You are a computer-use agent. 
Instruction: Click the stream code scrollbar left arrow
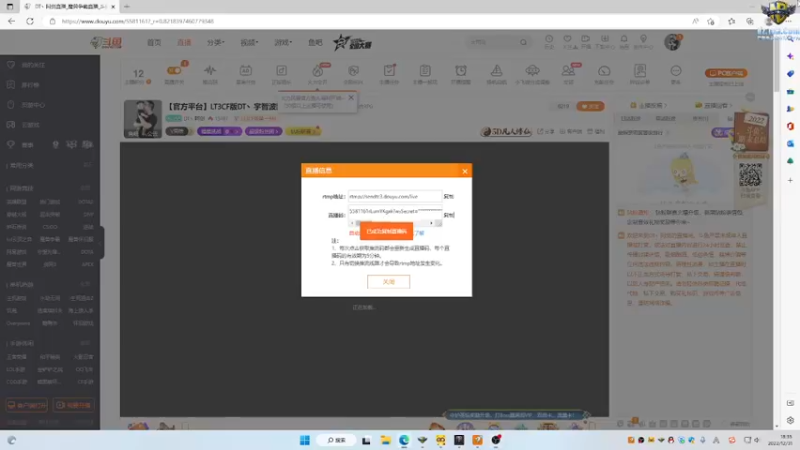pos(352,223)
